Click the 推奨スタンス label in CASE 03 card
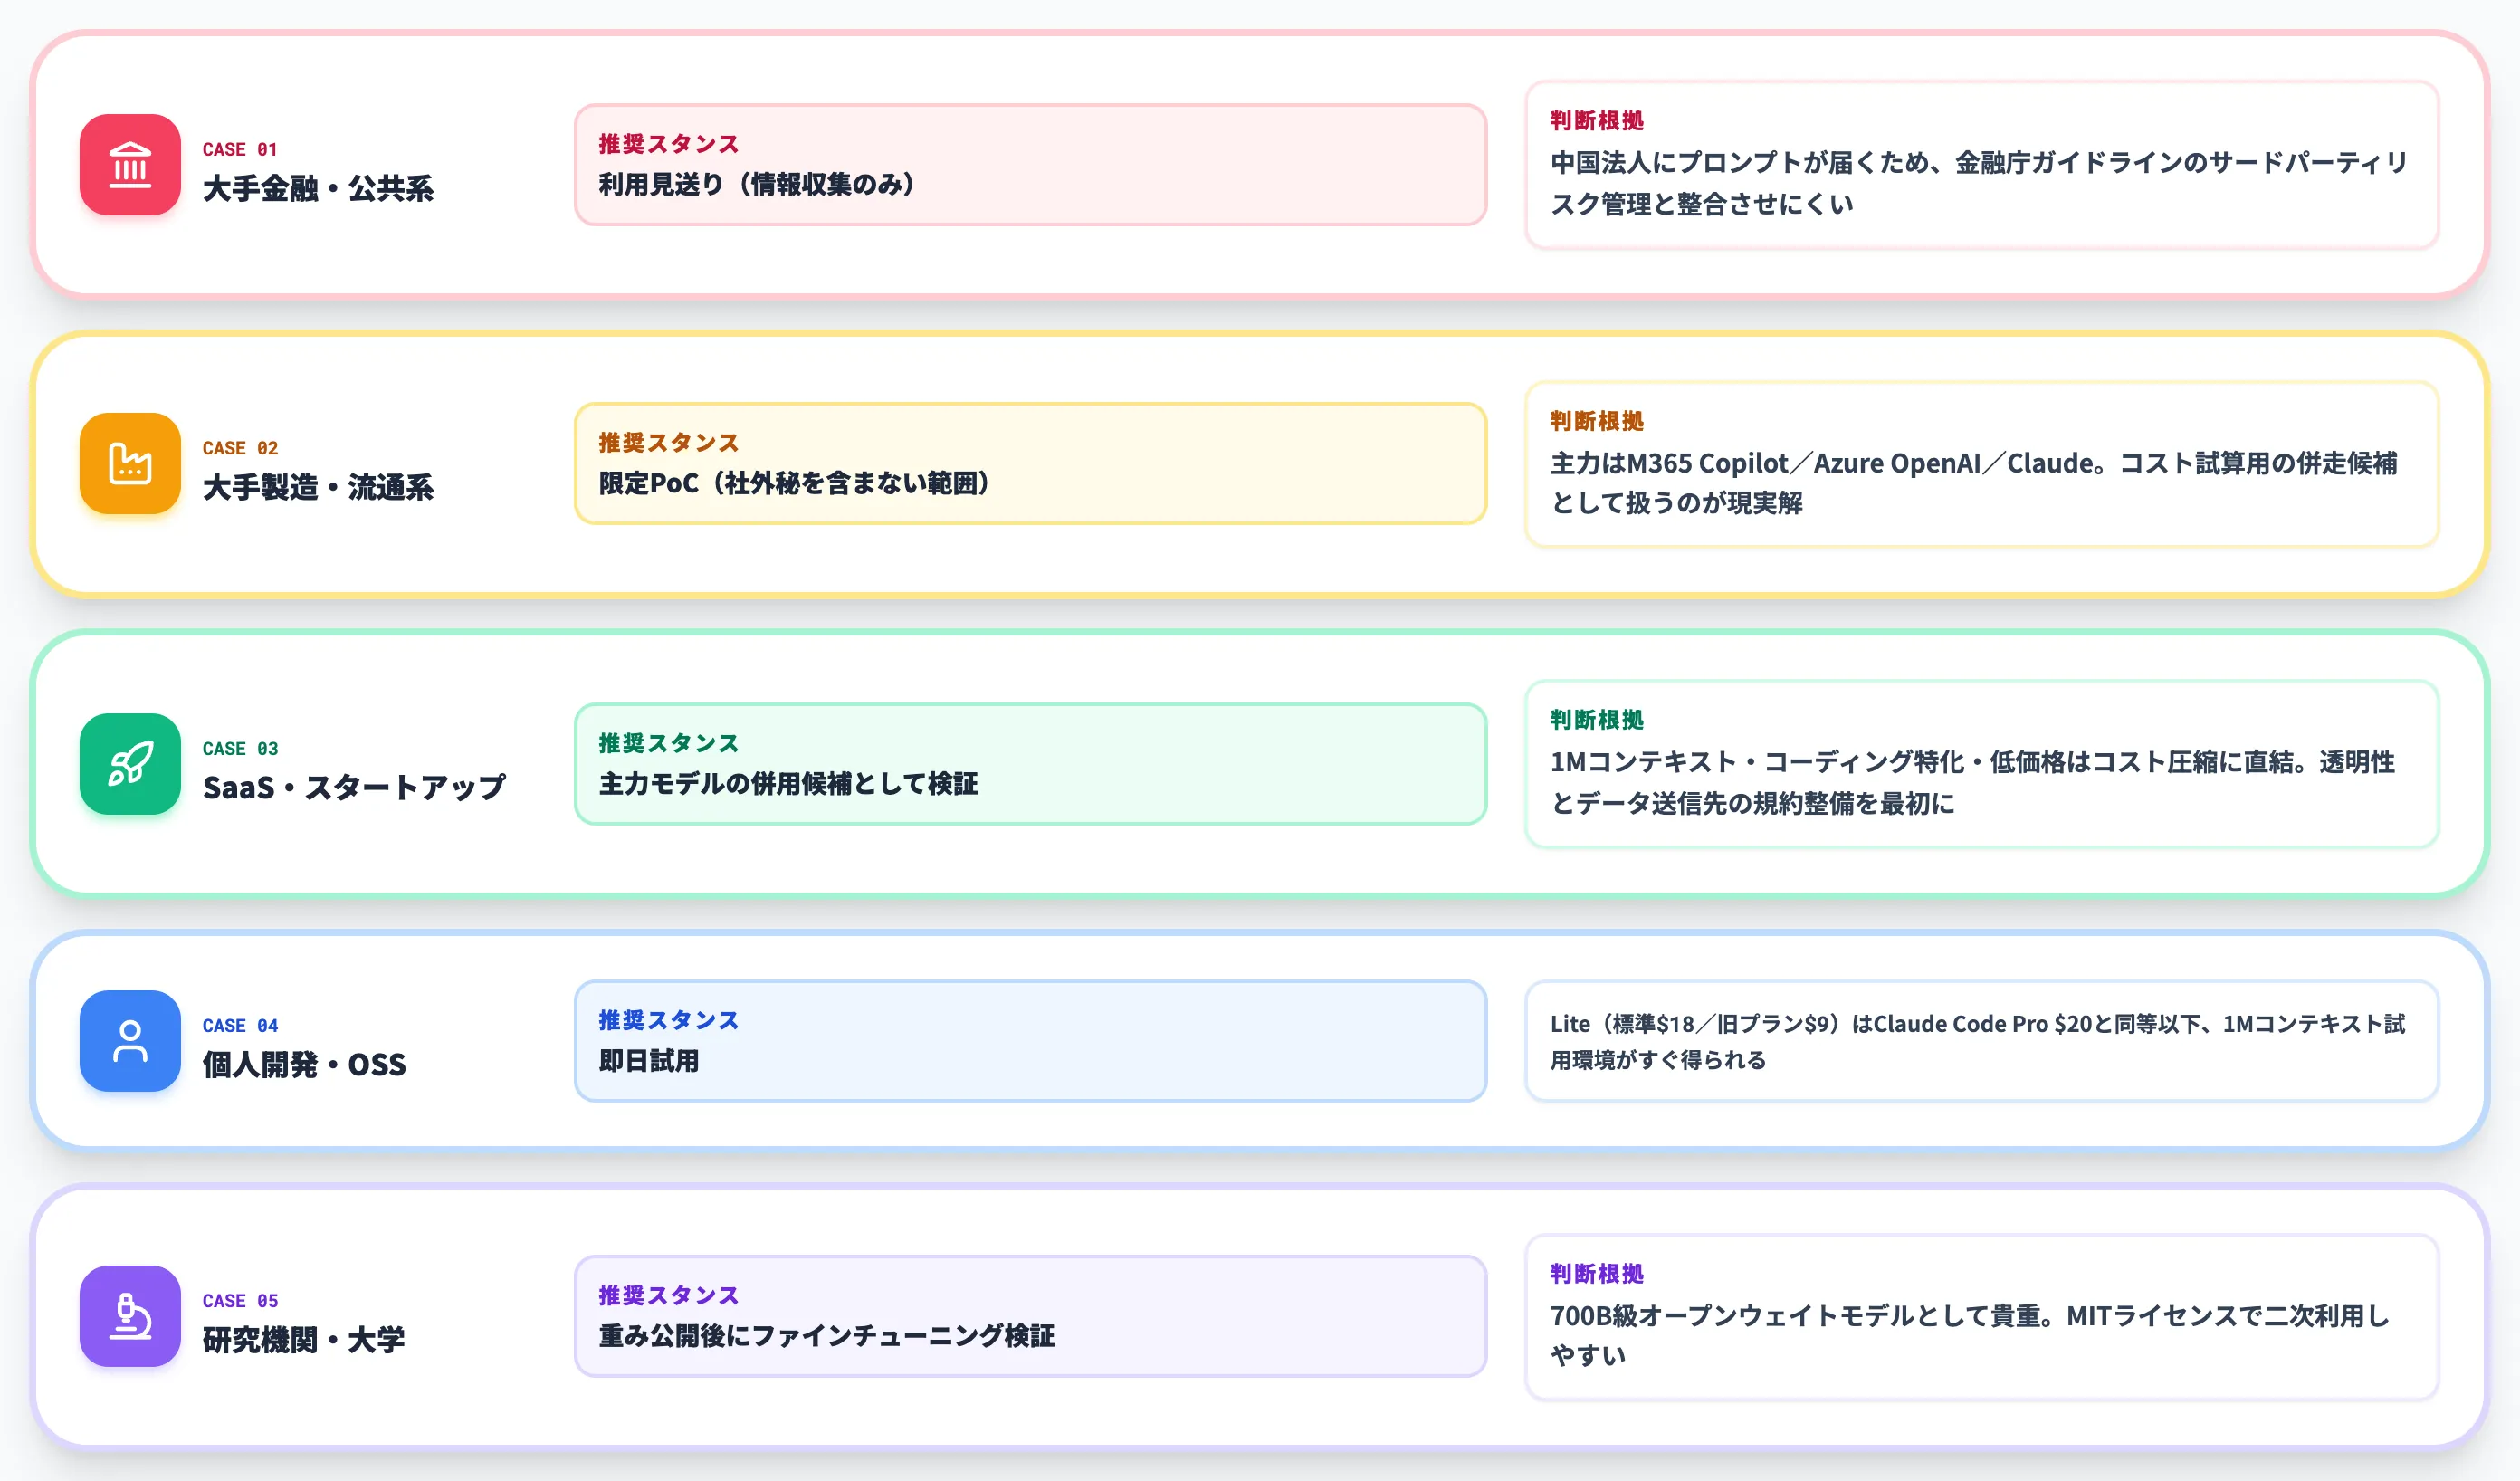The image size is (2520, 1481). pos(668,743)
